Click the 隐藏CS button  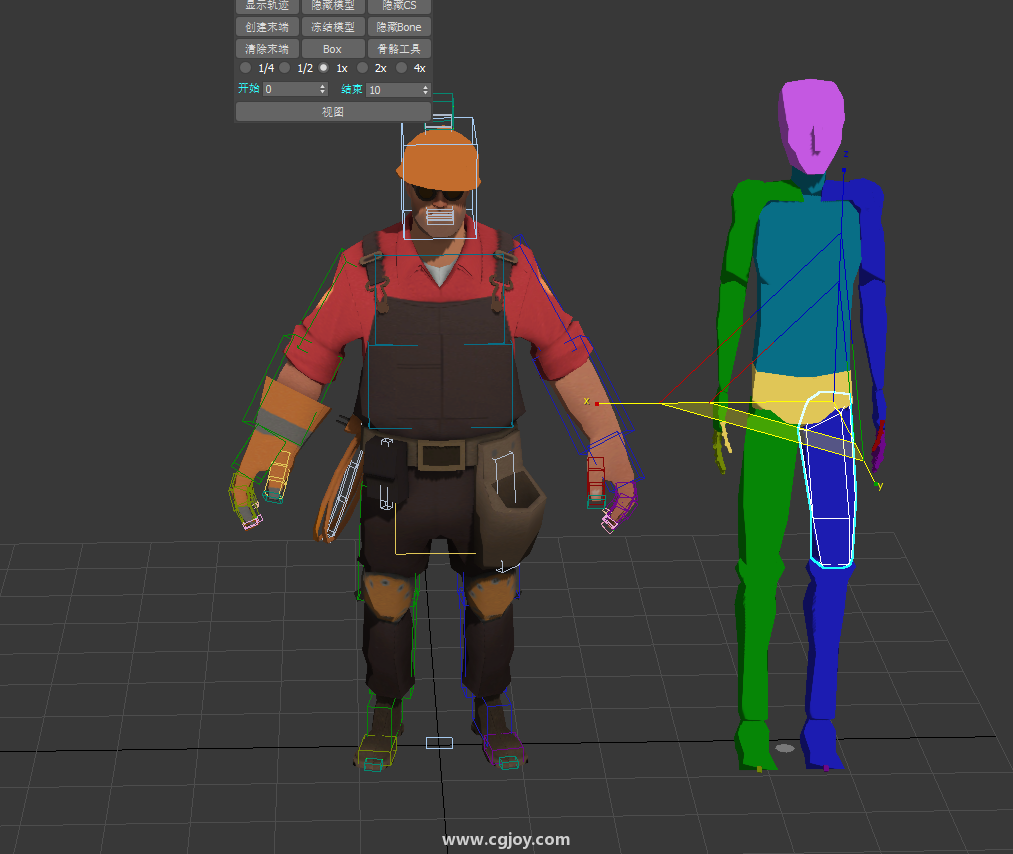(399, 6)
